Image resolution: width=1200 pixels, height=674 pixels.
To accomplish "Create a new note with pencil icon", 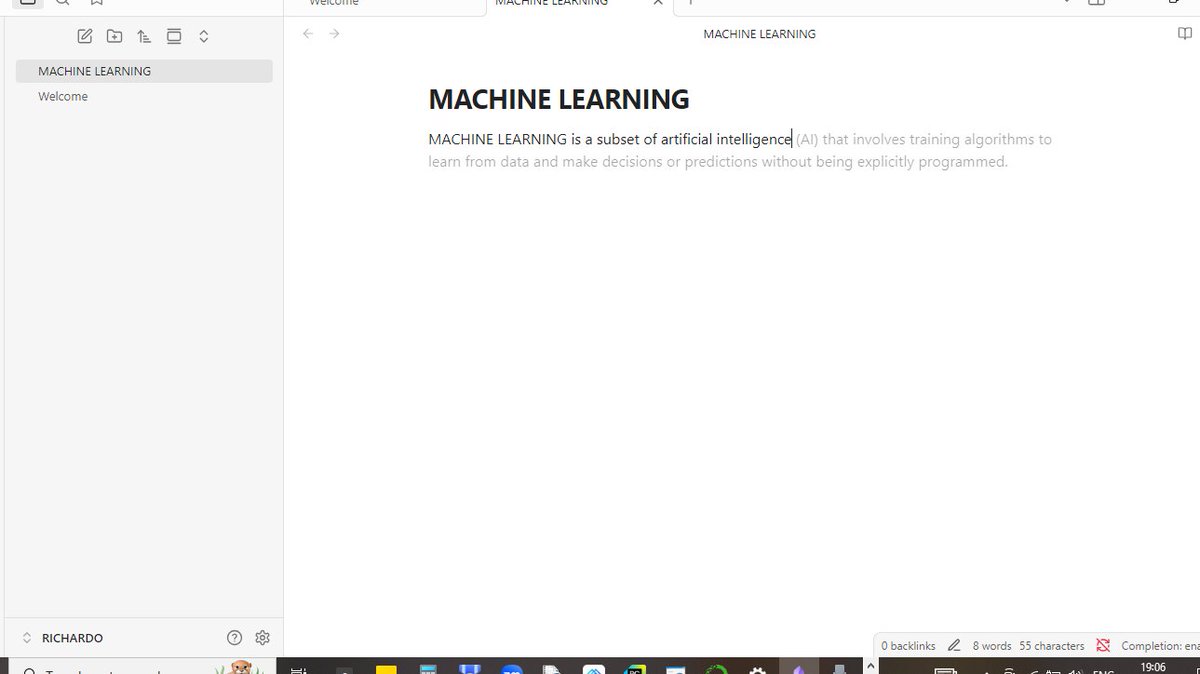I will [x=85, y=36].
